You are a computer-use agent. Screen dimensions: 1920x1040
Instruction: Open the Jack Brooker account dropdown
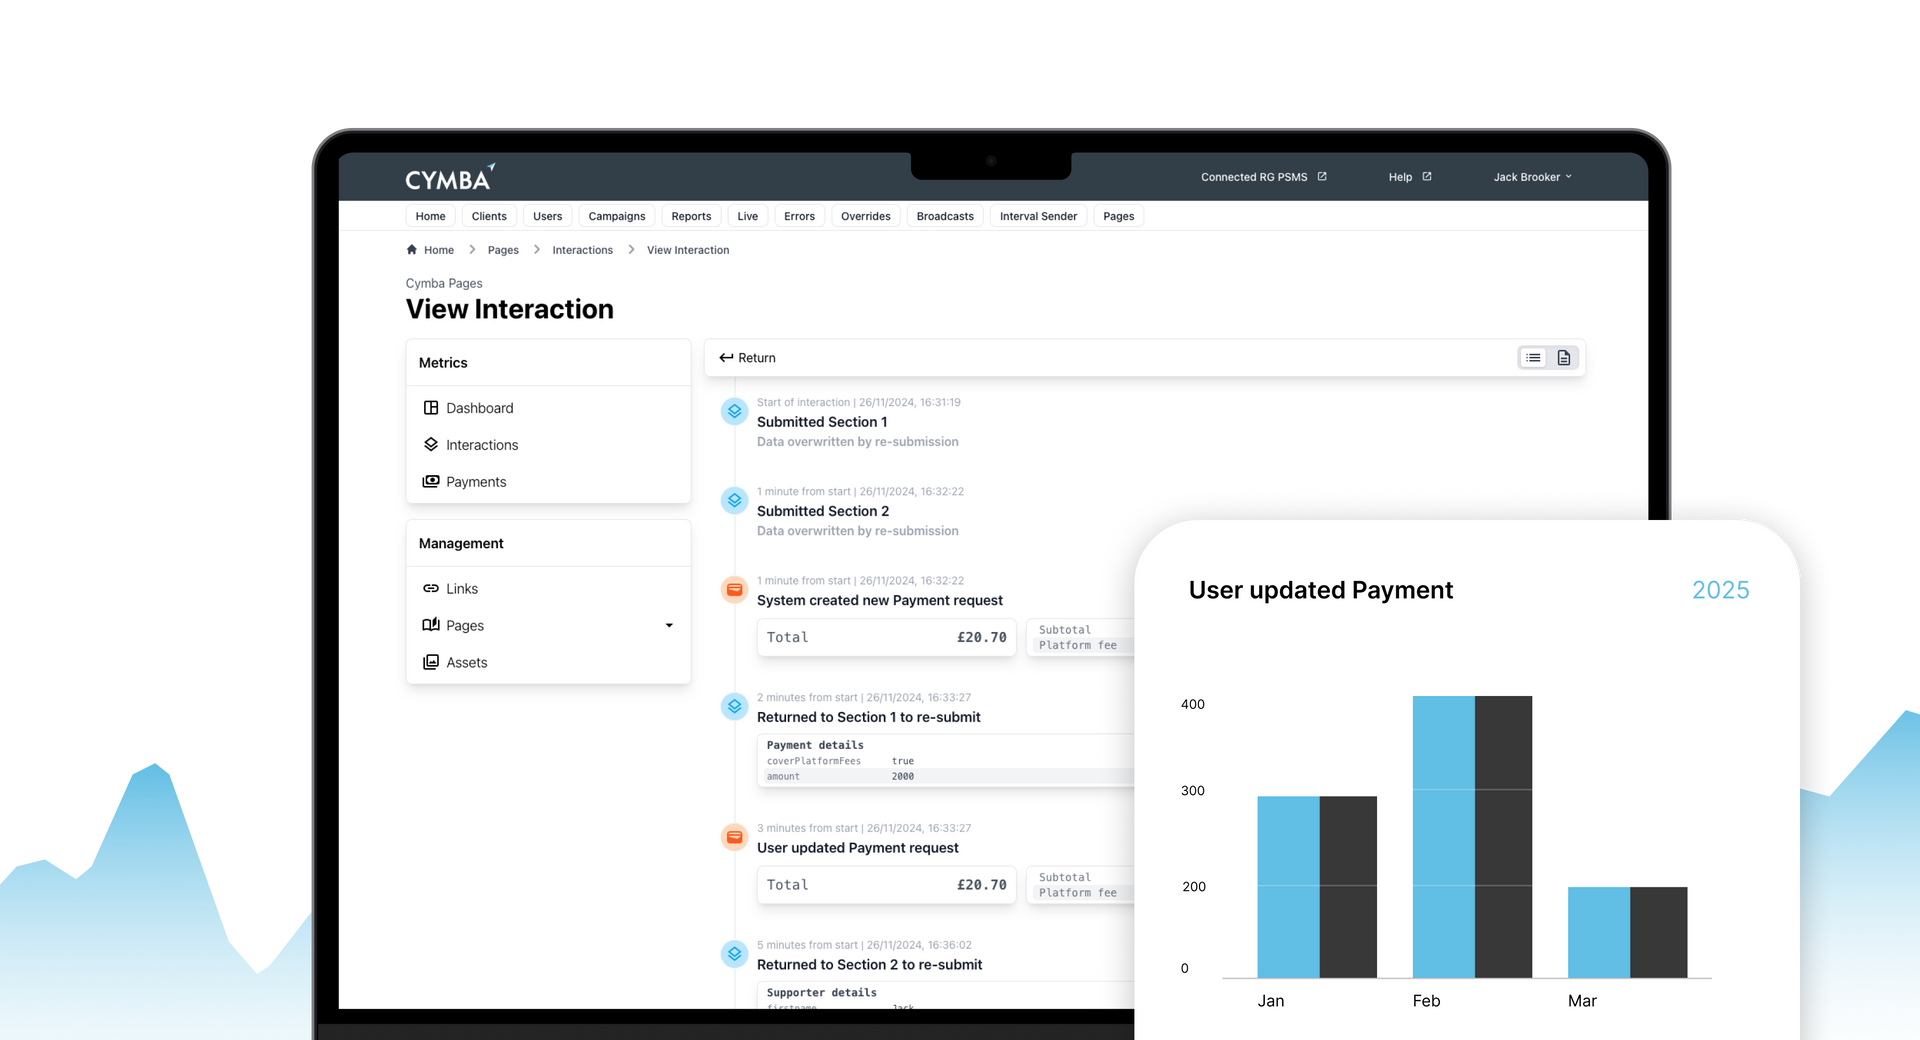tap(1531, 176)
